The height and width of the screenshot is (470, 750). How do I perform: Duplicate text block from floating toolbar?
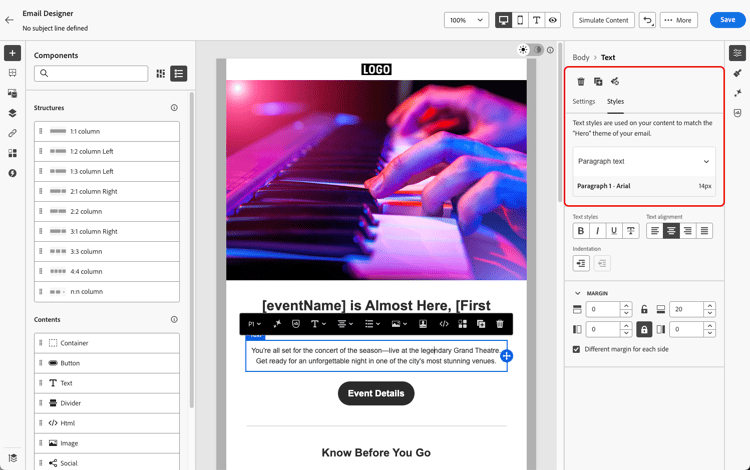481,324
